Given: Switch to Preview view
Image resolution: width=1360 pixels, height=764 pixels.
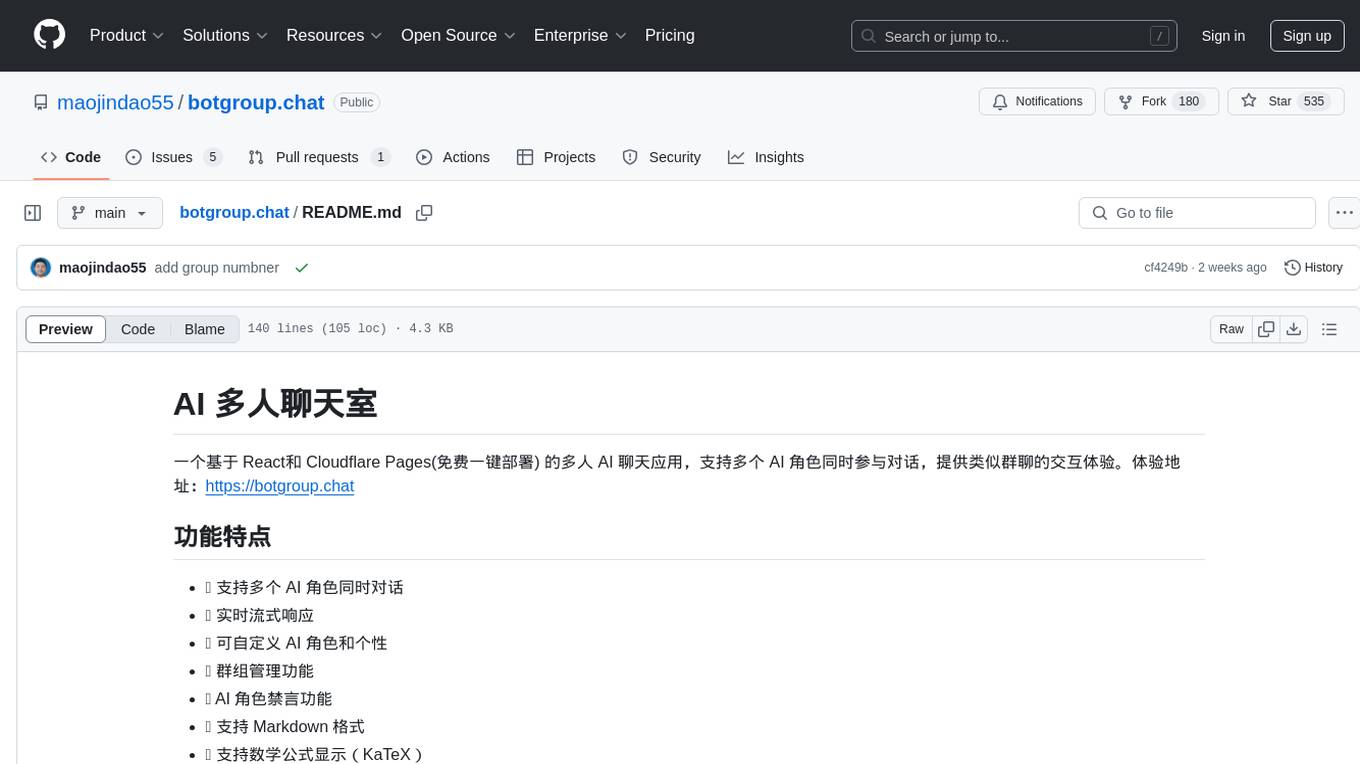Looking at the screenshot, I should 66,329.
